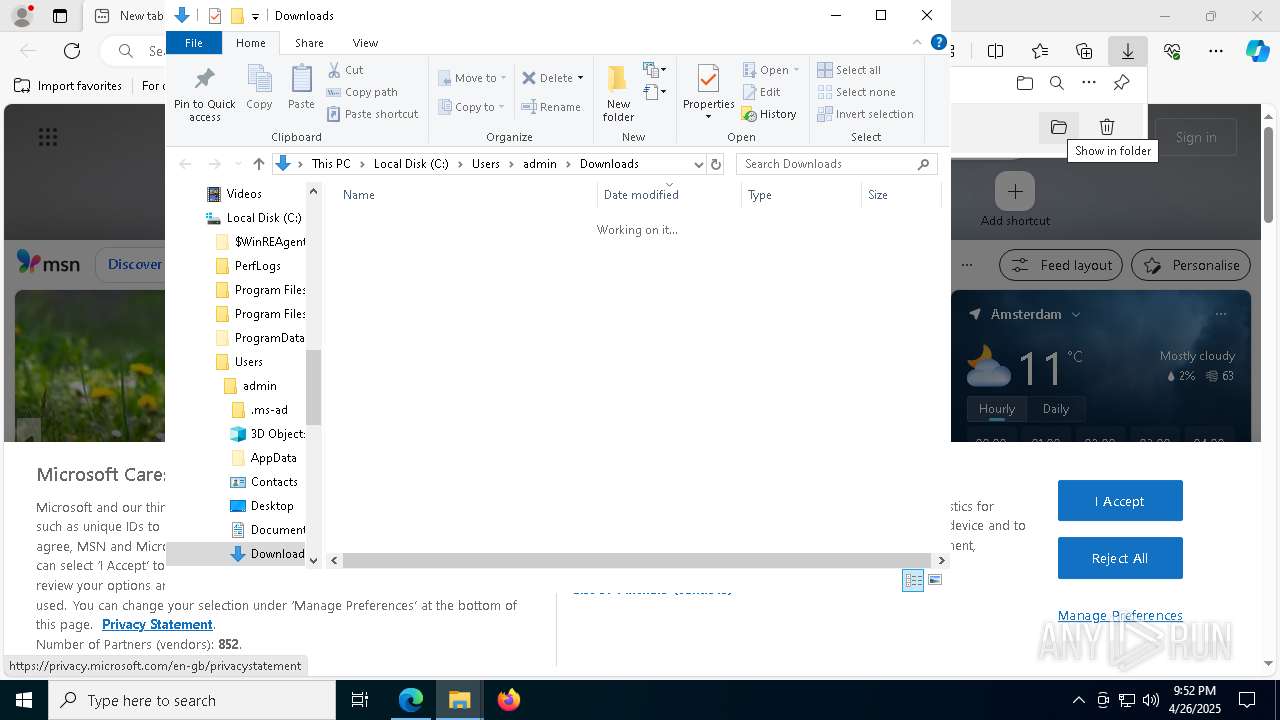The width and height of the screenshot is (1280, 720).
Task: Click Feed layout button
Action: pyautogui.click(x=1061, y=265)
